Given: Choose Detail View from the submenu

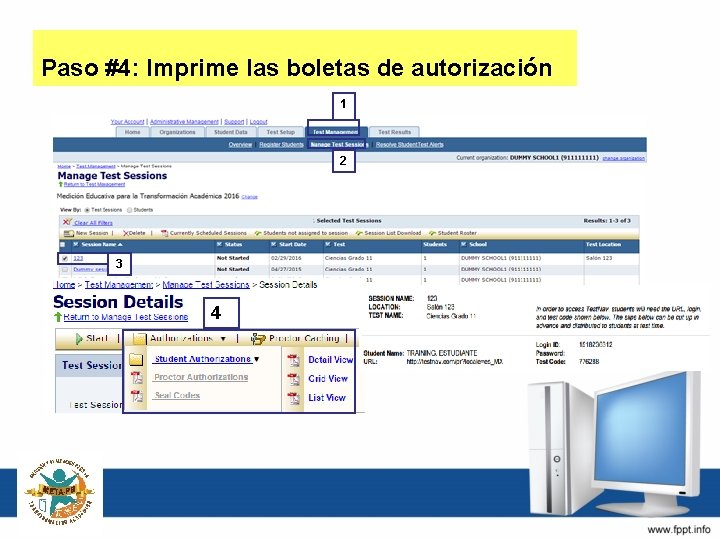Looking at the screenshot, I should 330,360.
